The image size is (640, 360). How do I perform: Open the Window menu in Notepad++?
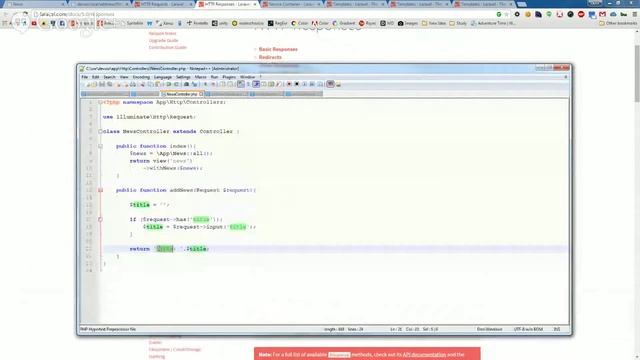pos(247,77)
